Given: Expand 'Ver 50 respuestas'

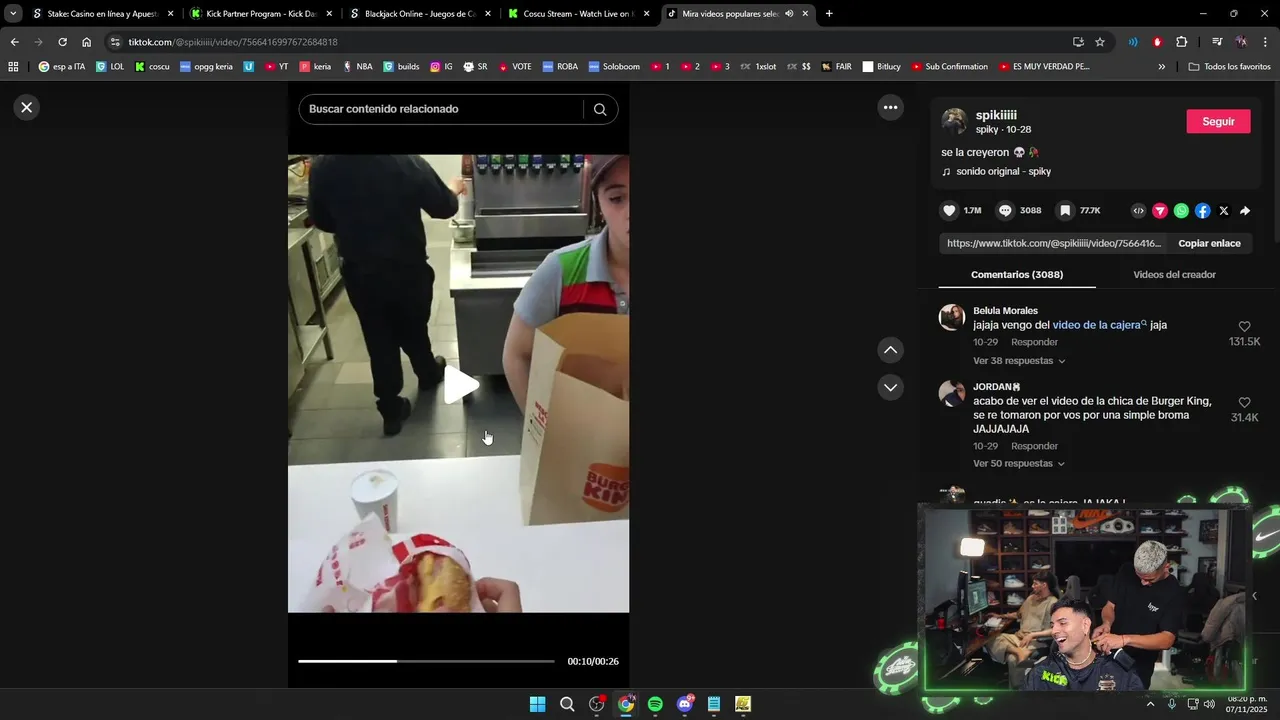Looking at the screenshot, I should 1019,463.
